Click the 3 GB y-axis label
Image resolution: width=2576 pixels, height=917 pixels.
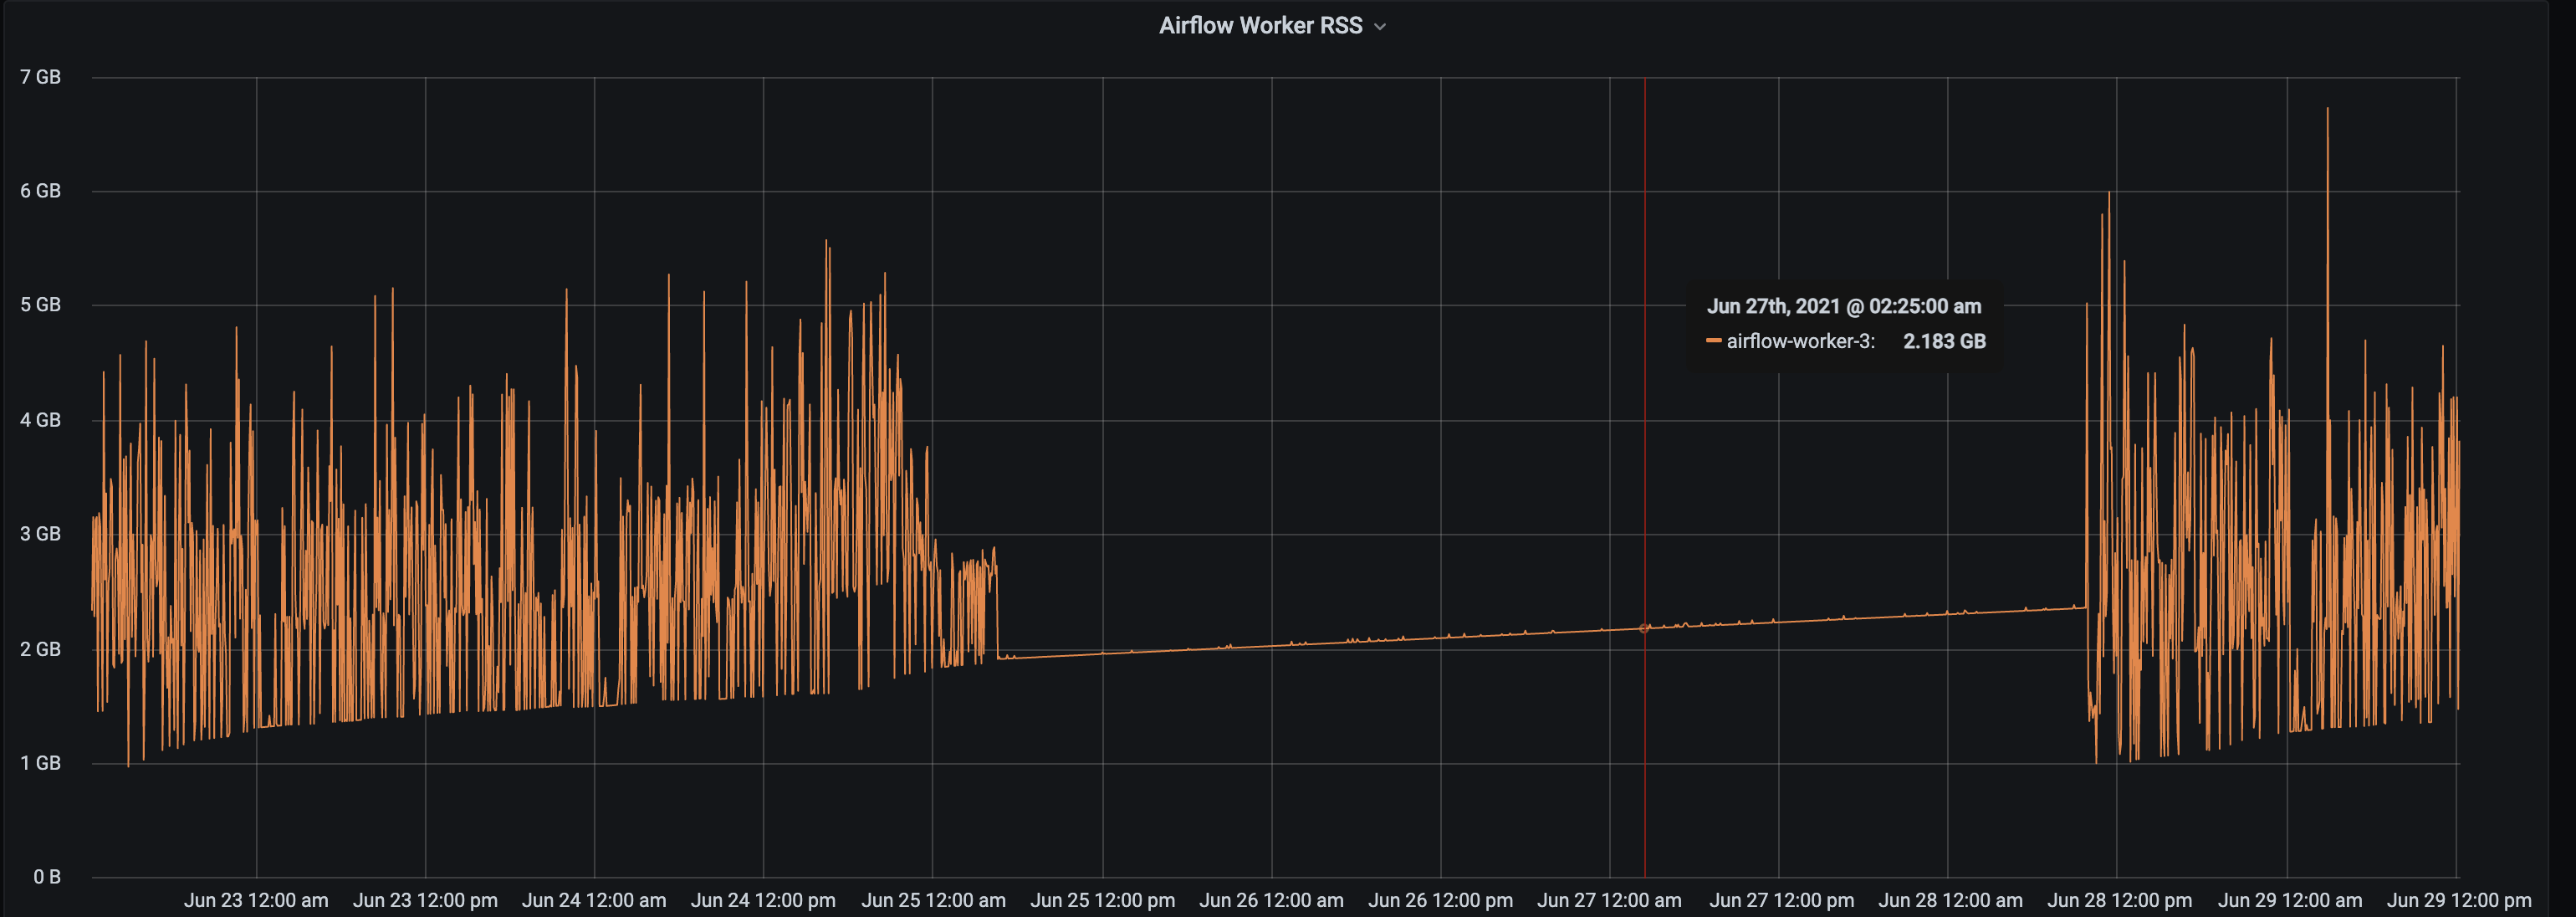click(40, 534)
